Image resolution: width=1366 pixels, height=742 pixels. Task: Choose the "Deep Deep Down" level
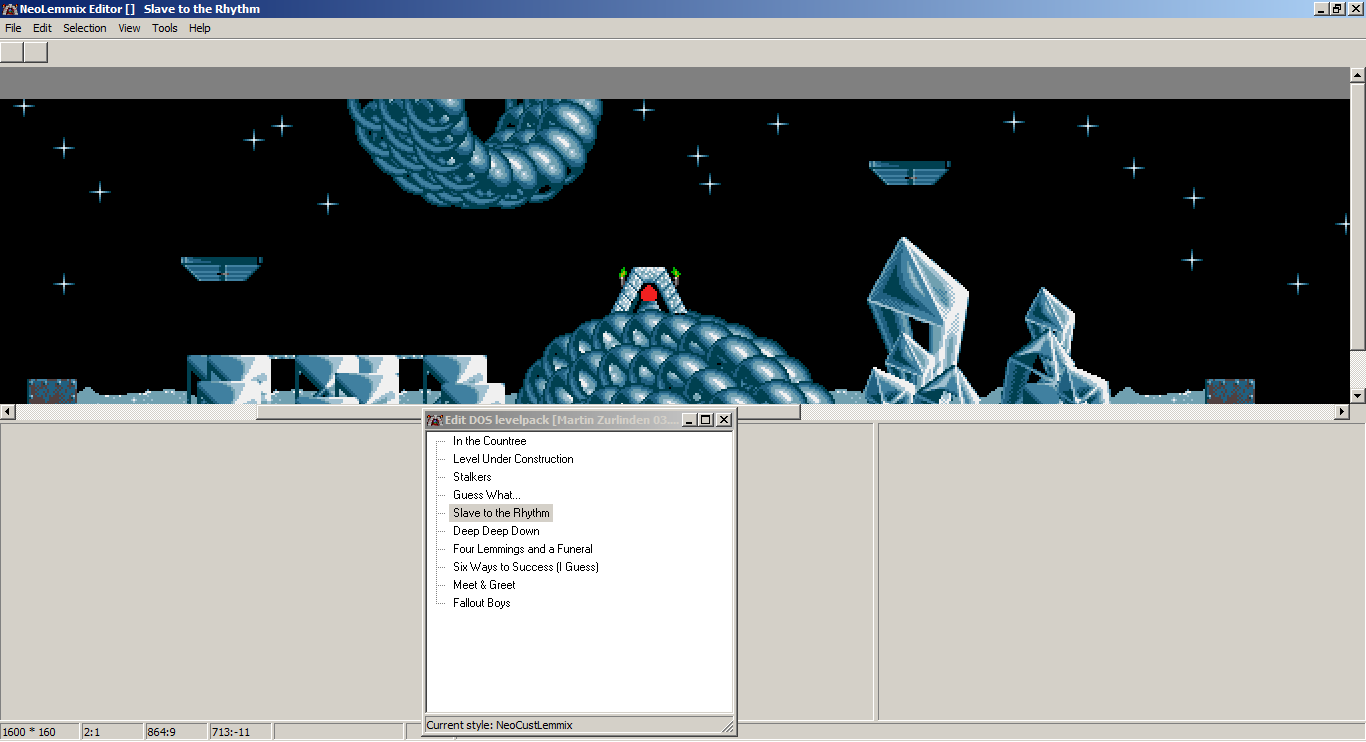[x=496, y=531]
